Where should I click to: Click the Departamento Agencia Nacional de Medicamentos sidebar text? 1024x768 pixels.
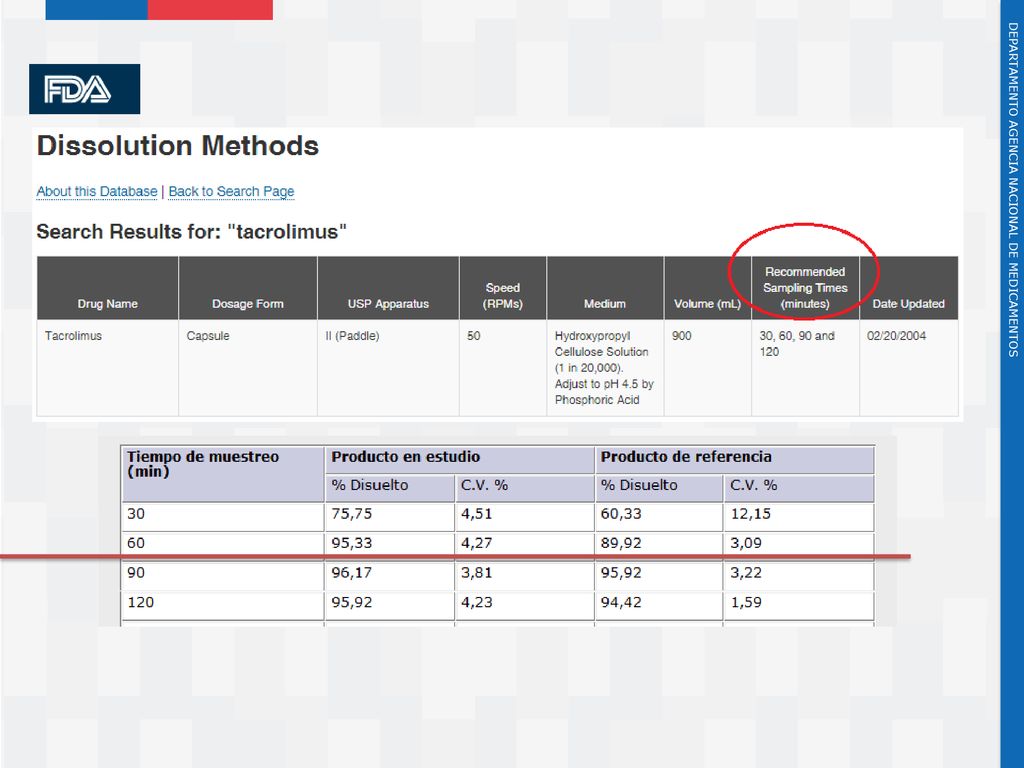click(x=1012, y=189)
